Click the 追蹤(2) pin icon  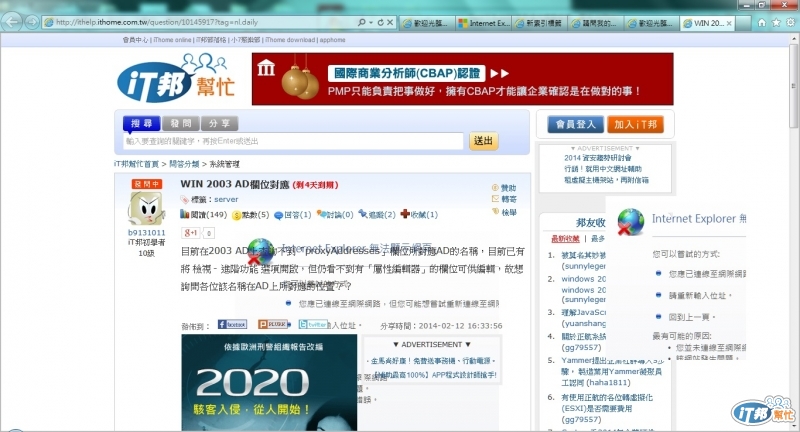[363, 214]
